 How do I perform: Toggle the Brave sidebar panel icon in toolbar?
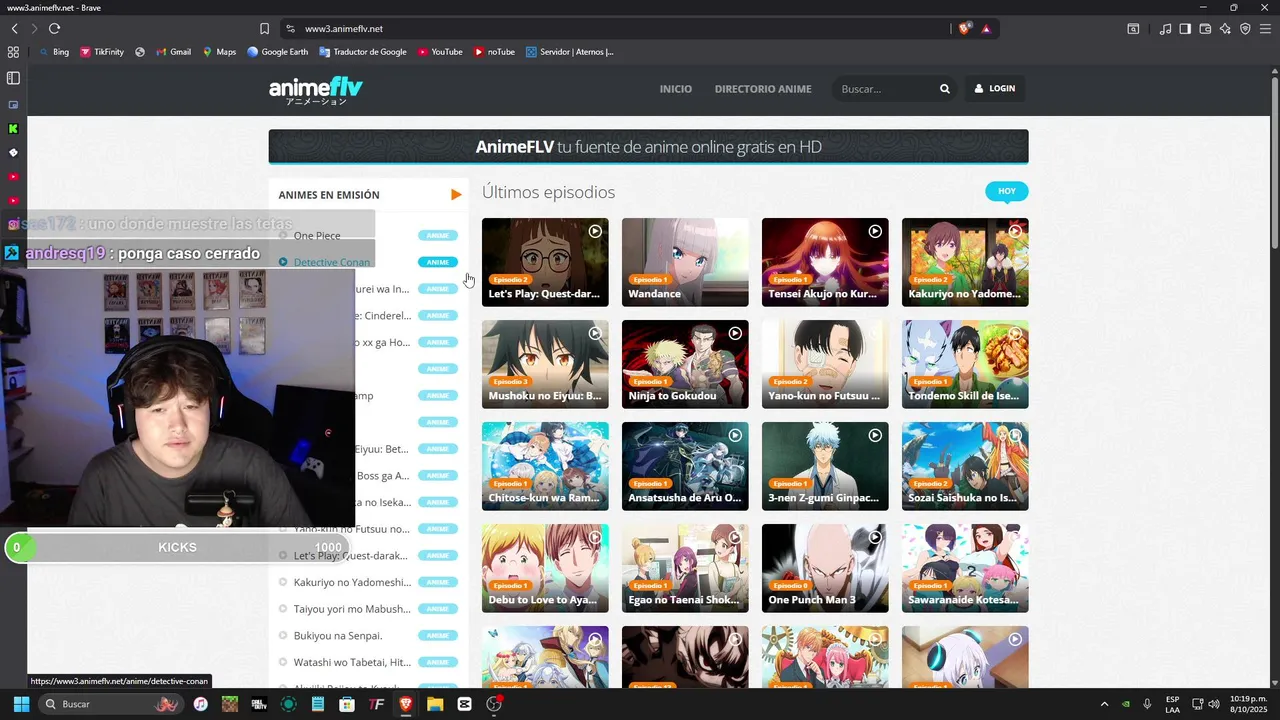pyautogui.click(x=1185, y=29)
